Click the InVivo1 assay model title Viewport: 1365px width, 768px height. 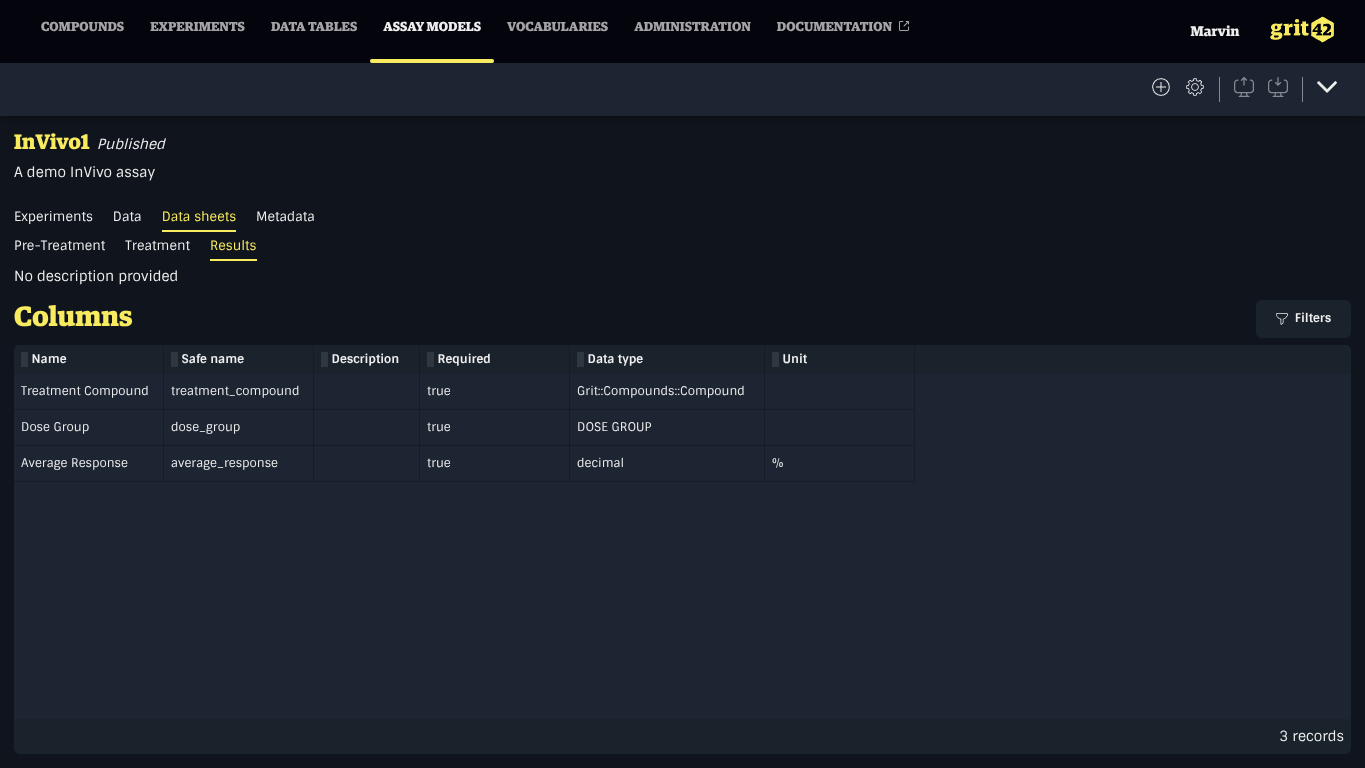[52, 142]
